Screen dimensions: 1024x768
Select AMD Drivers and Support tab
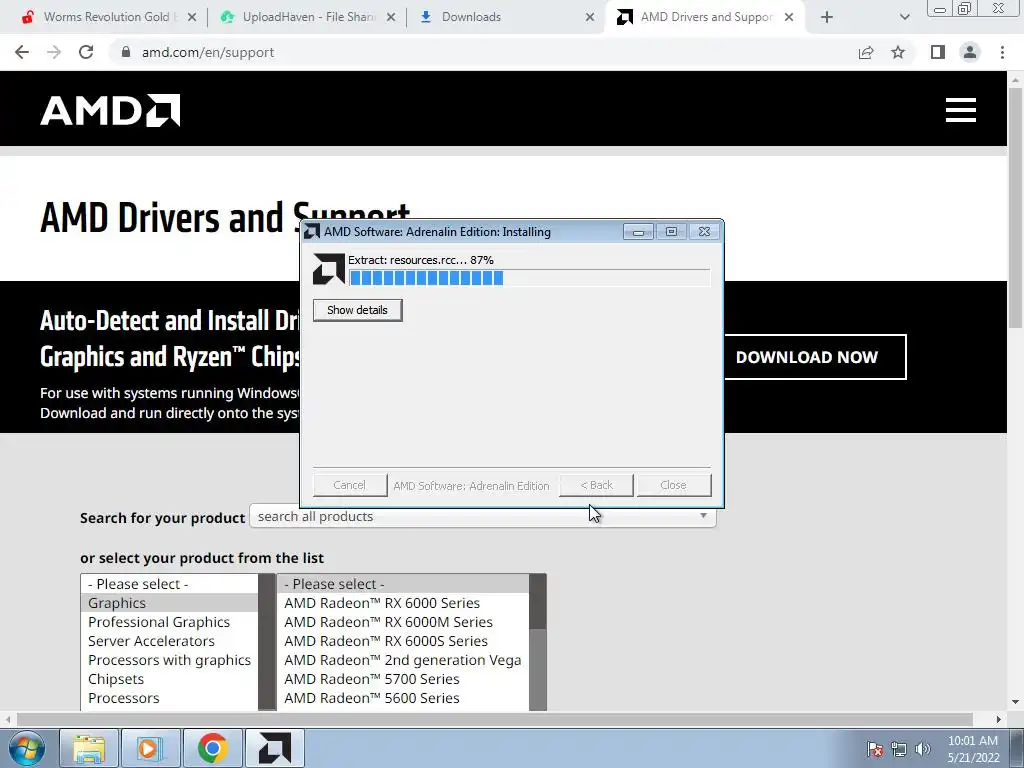[705, 17]
